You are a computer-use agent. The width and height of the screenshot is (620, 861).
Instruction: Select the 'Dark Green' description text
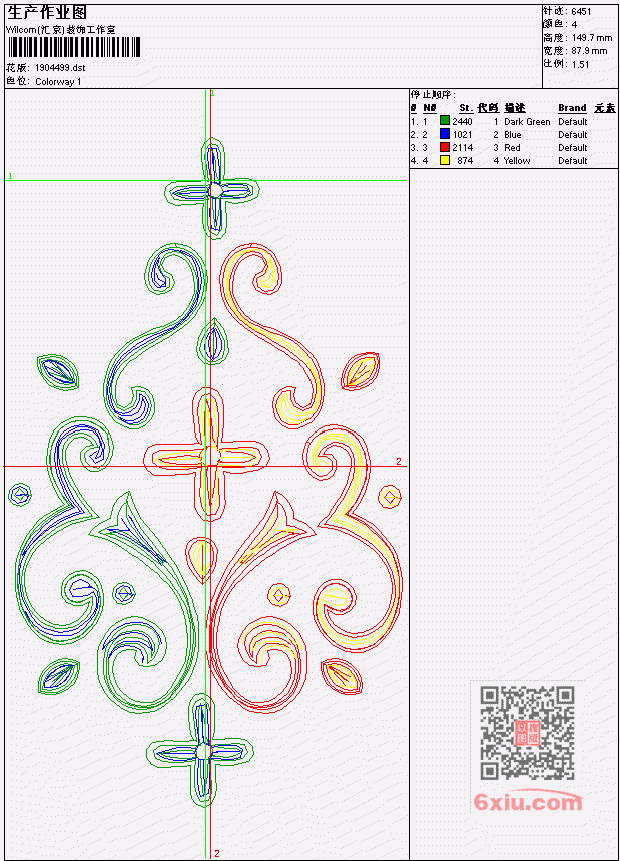[527, 121]
